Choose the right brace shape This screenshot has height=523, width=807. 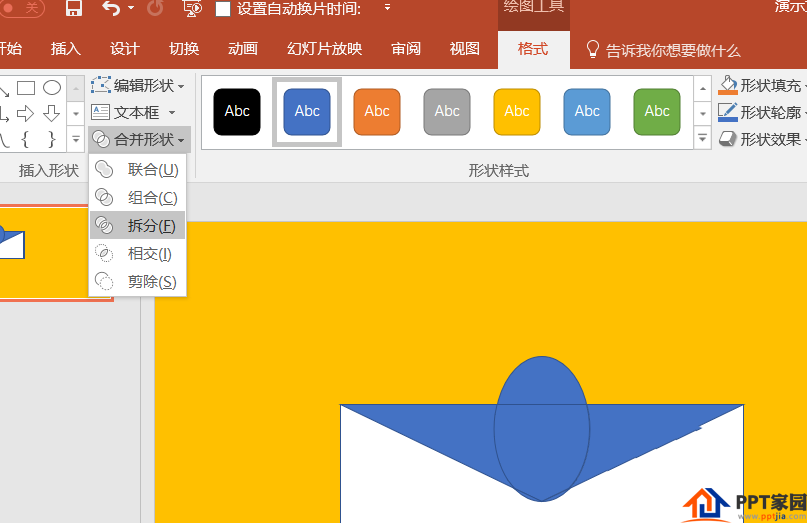tap(51, 139)
